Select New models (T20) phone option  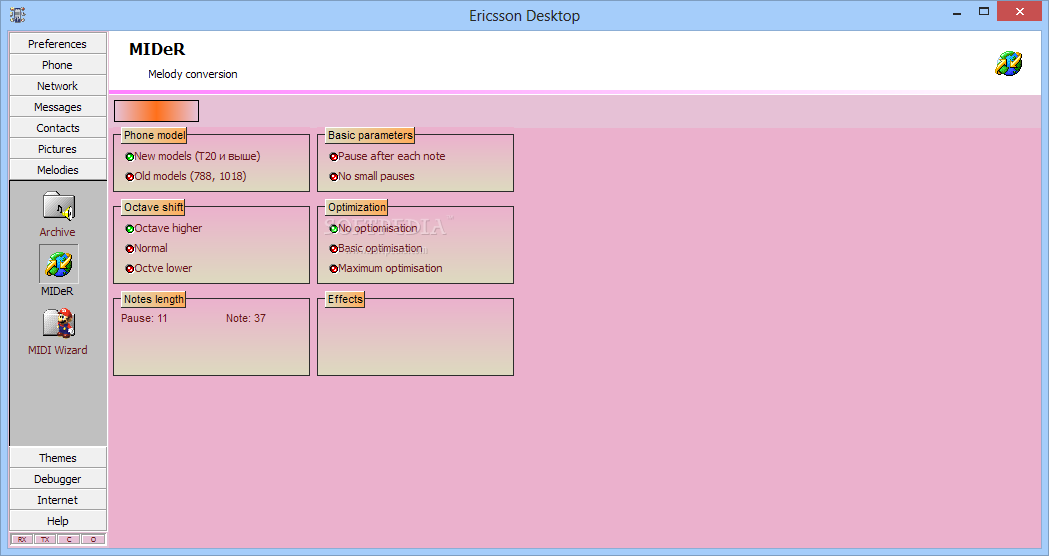193,156
